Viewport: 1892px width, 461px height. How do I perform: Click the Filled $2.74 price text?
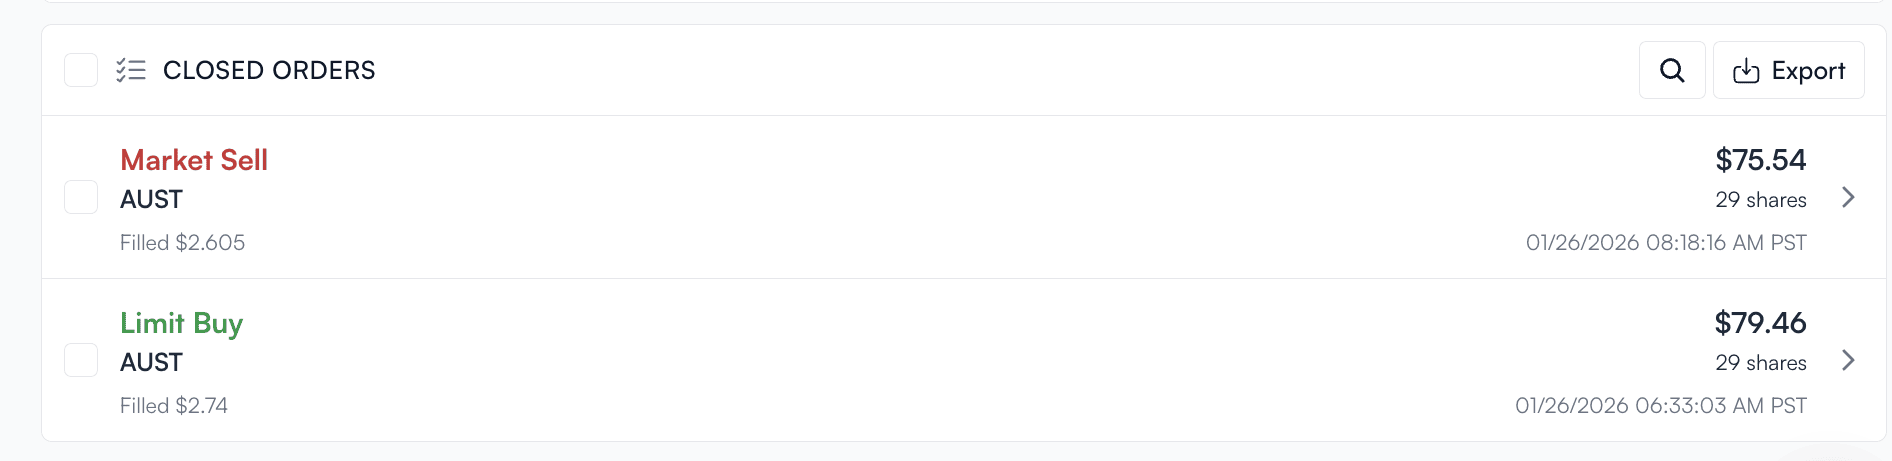click(174, 406)
